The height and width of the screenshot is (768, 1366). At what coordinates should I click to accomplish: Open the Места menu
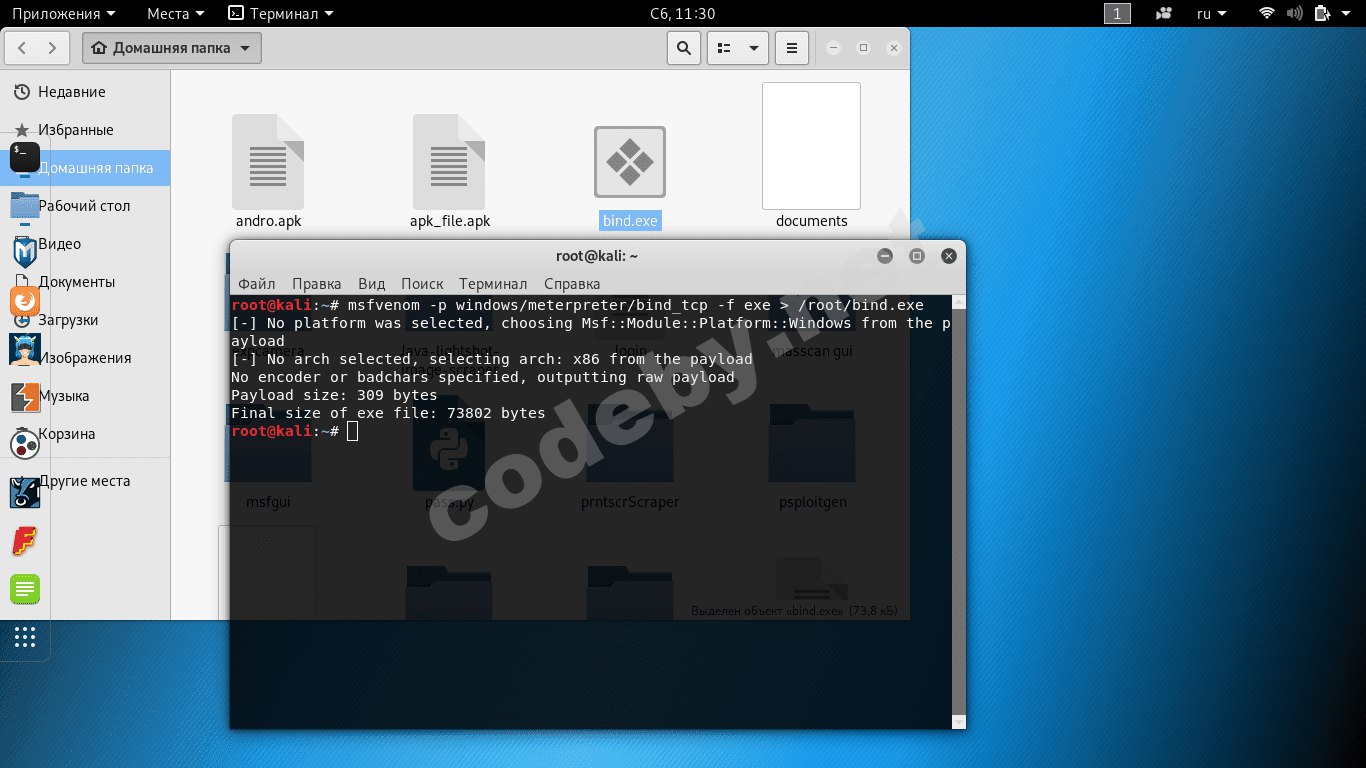[x=176, y=14]
